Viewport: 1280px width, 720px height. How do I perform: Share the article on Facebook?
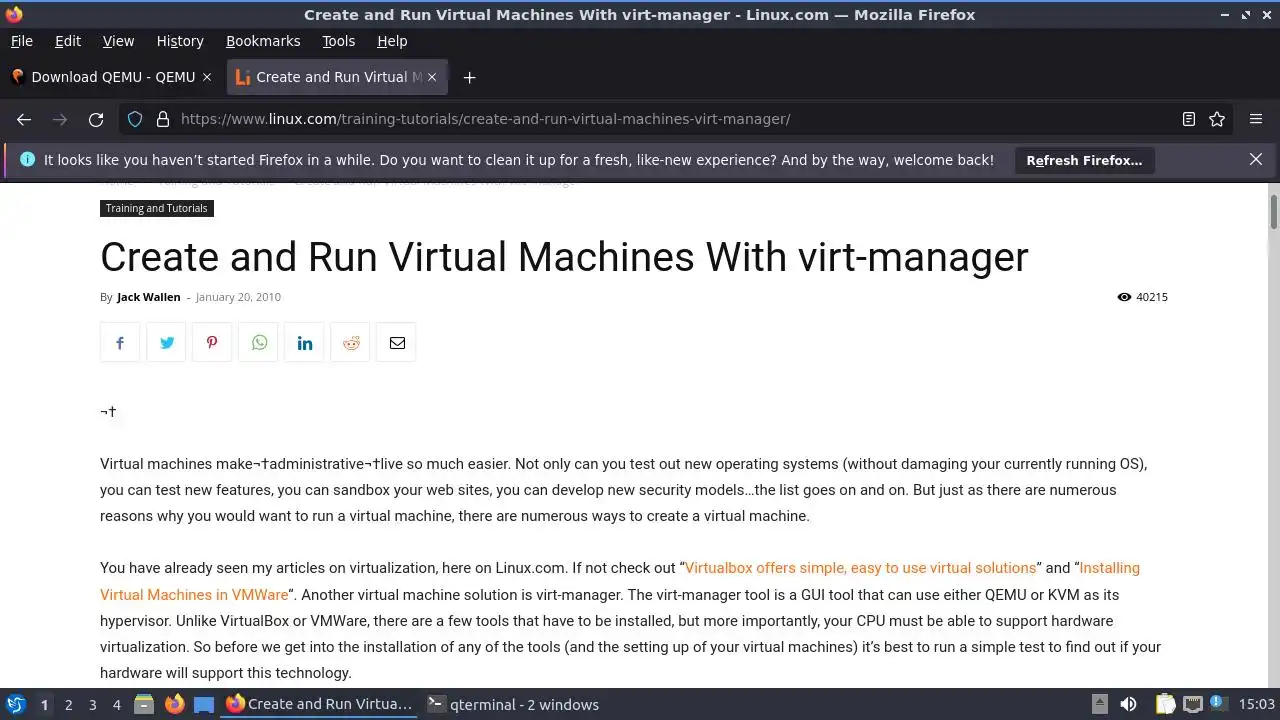[x=120, y=343]
